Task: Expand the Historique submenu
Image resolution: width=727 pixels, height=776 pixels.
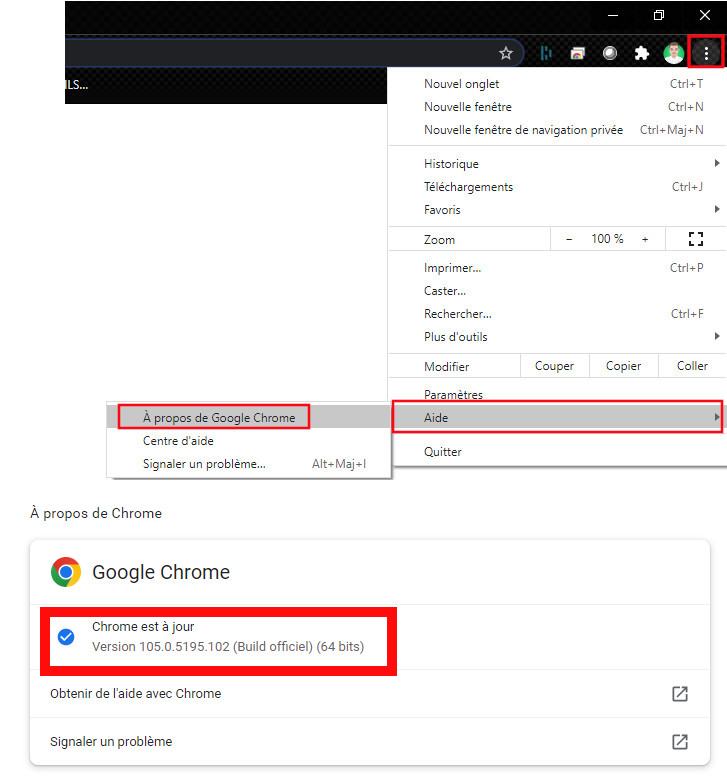Action: [557, 164]
